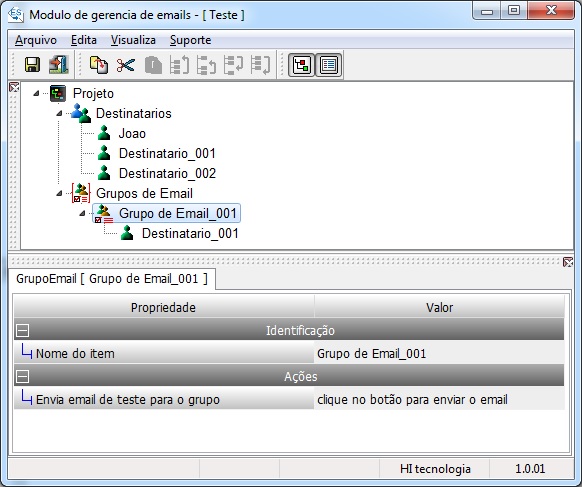Edit the Nome do item value field
Screen dimensions: 582x487
coord(439,353)
